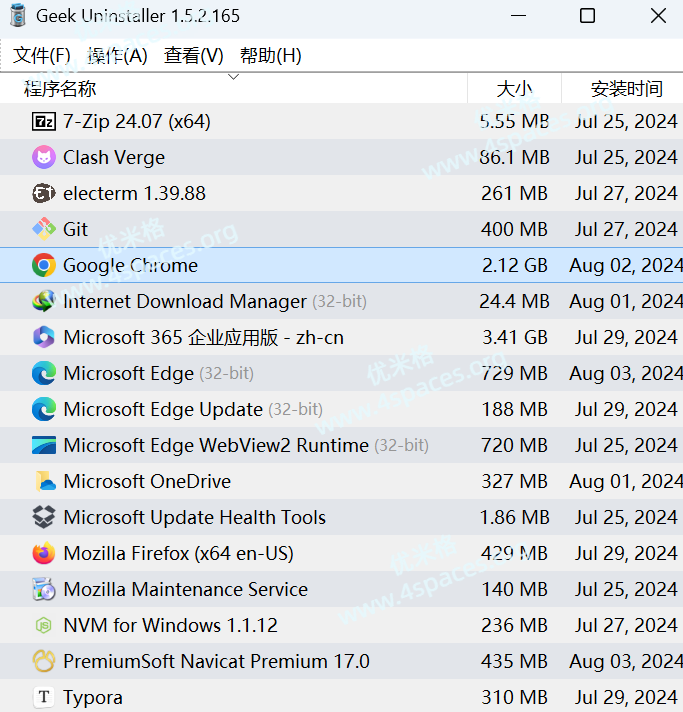Select Microsoft Edge WebView2 Runtime row
The width and height of the screenshot is (683, 712).
[x=216, y=446]
